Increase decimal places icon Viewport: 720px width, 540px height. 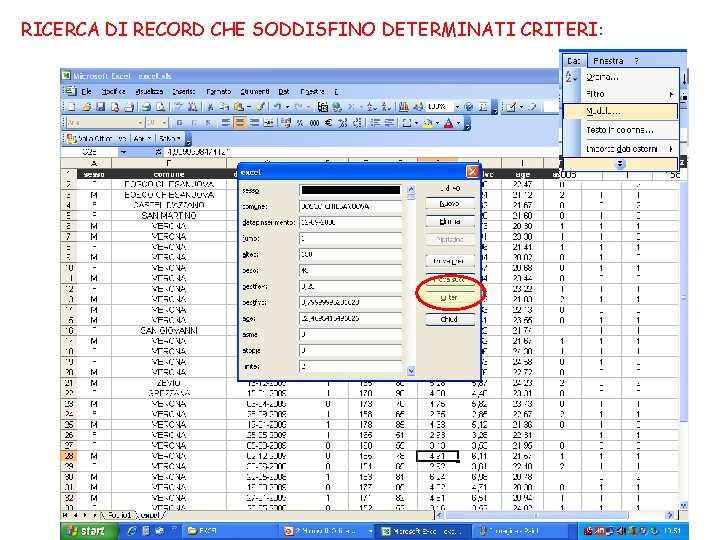[343, 123]
